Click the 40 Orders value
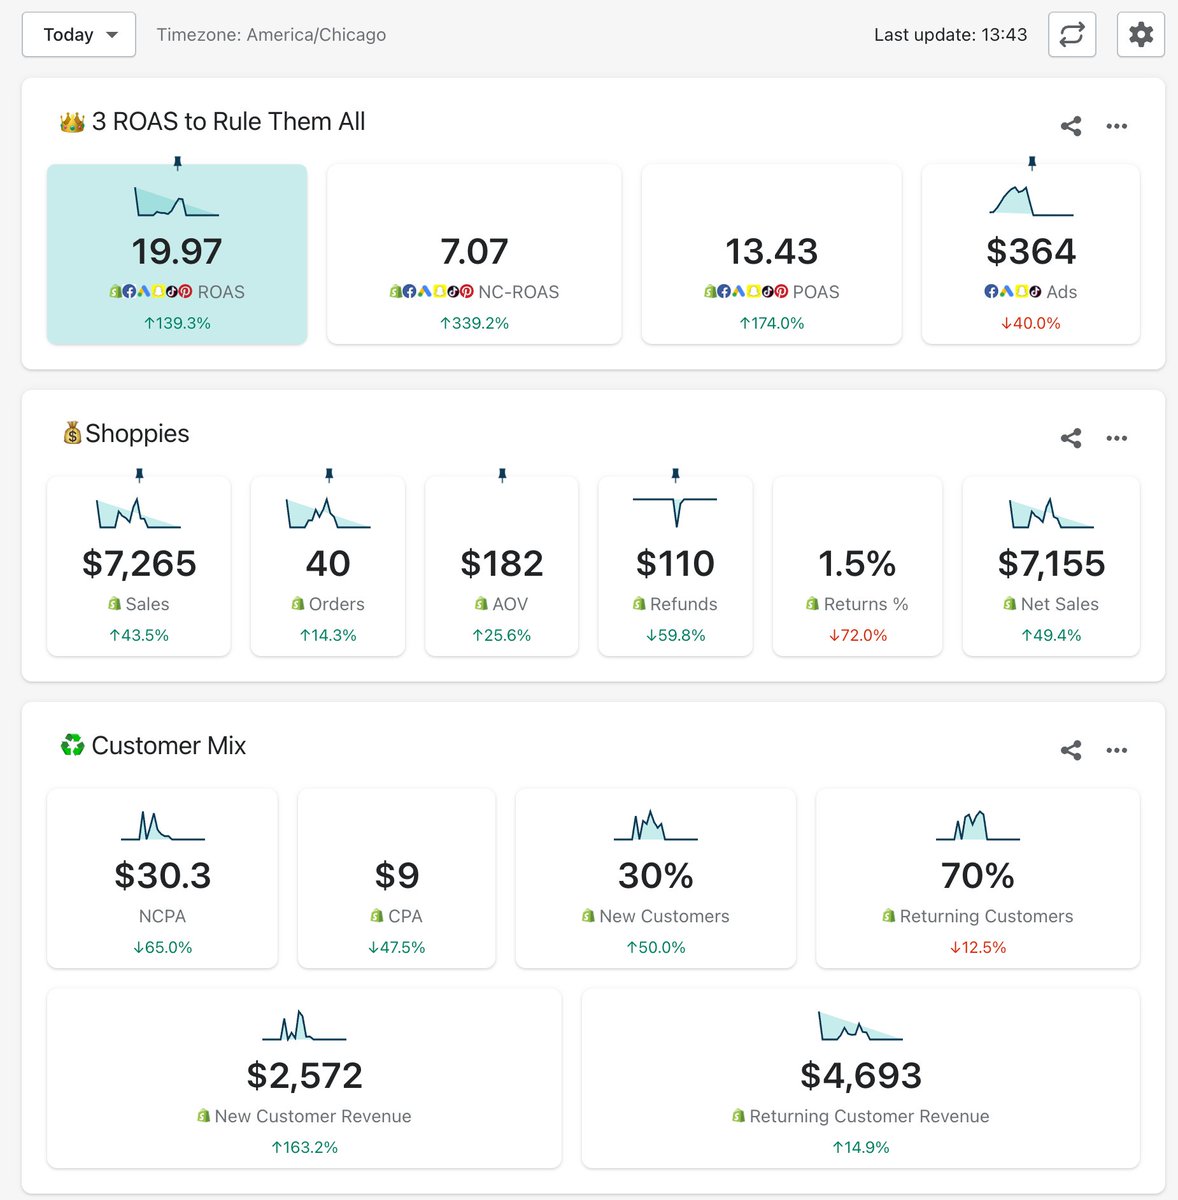The width and height of the screenshot is (1178, 1200). click(x=328, y=563)
